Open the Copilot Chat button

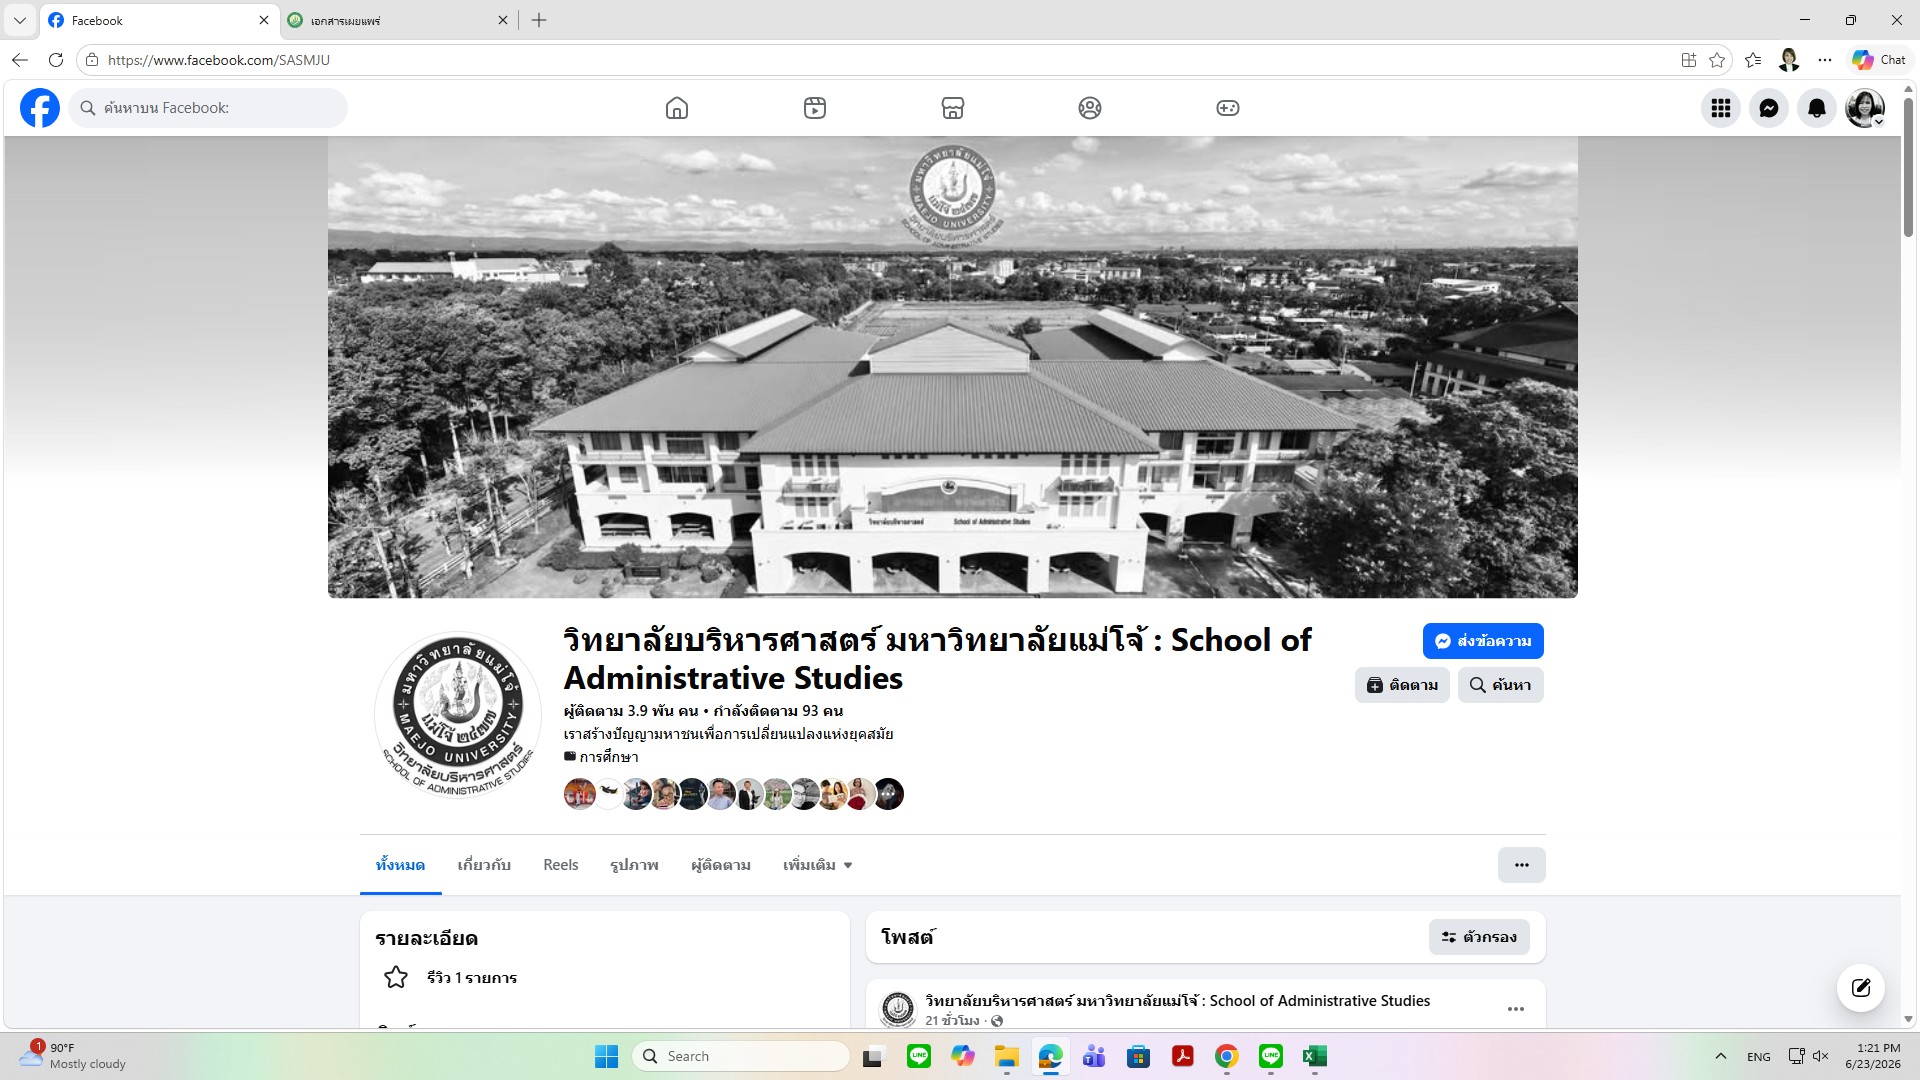[x=1879, y=60]
